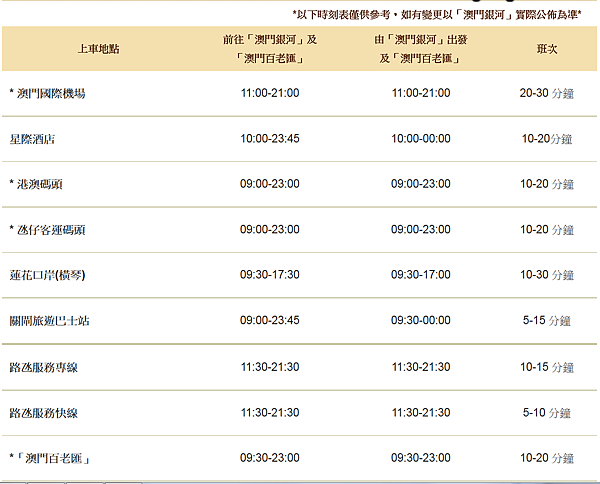
Task: Click the 星際酒店 row label
Action: point(32,139)
